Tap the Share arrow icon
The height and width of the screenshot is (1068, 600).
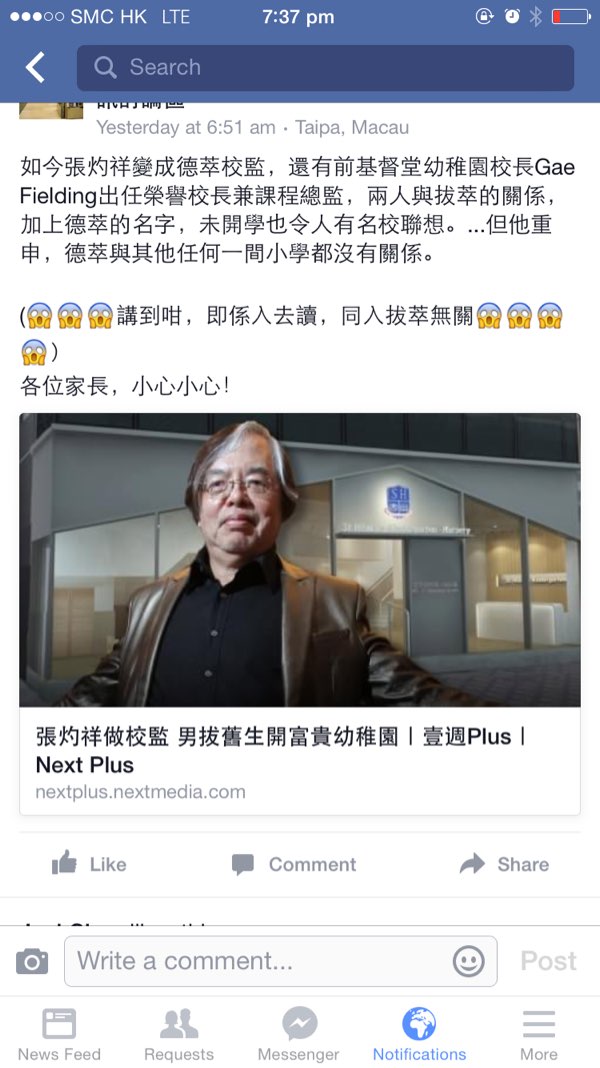(472, 864)
